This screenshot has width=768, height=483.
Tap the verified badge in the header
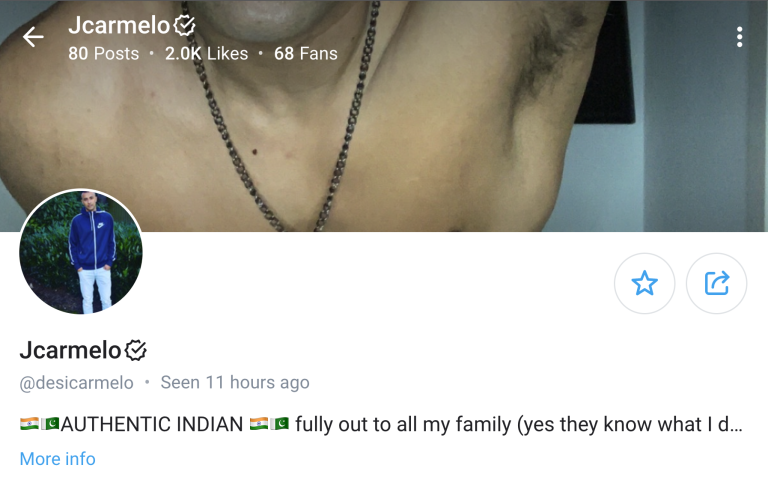click(x=185, y=25)
